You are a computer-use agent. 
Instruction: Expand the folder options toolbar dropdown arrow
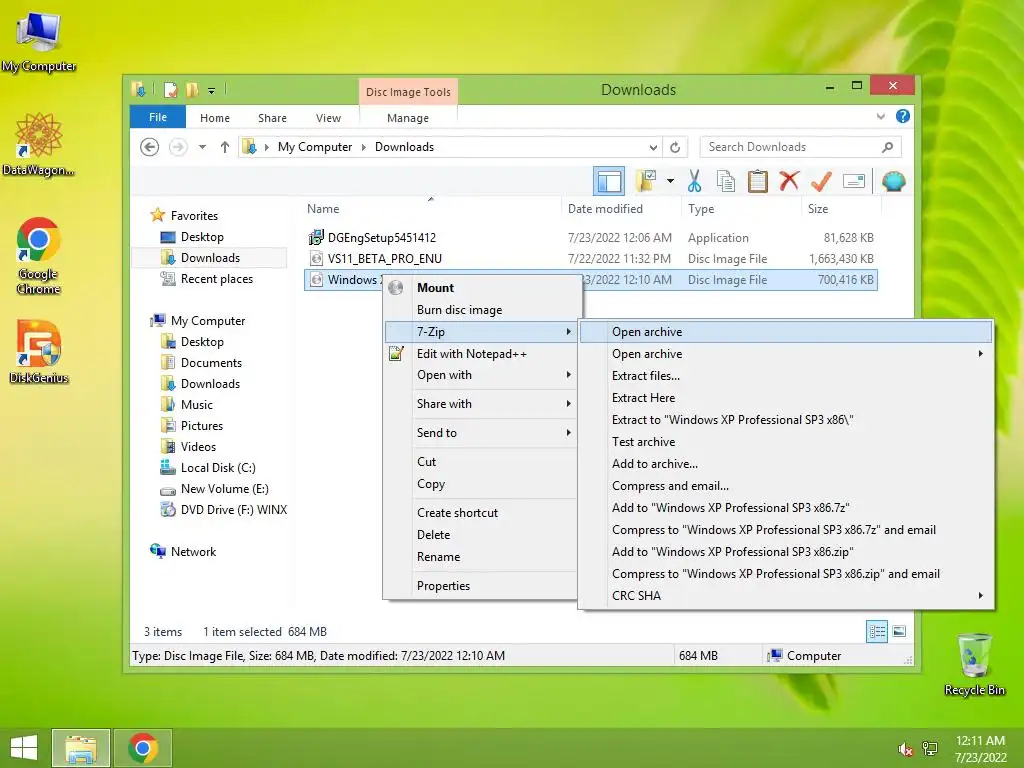coord(671,181)
